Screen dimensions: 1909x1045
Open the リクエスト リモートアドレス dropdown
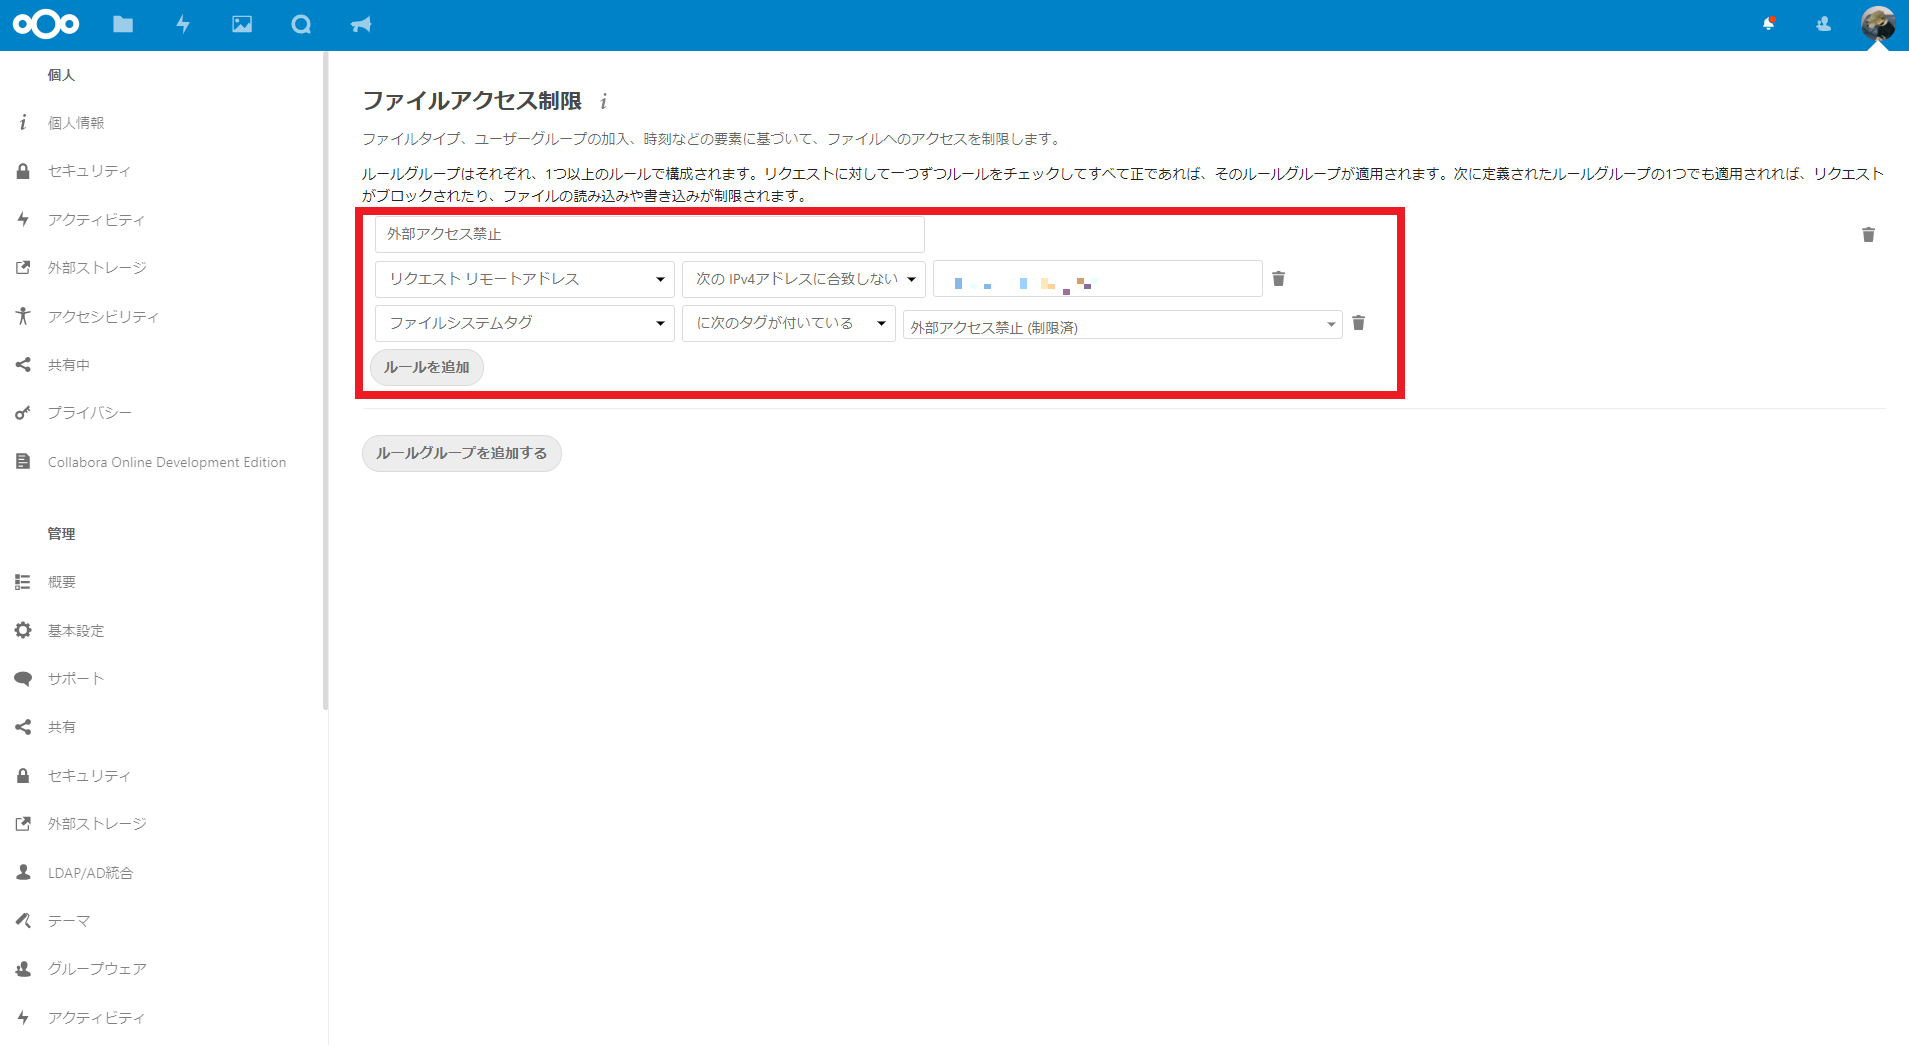click(525, 279)
